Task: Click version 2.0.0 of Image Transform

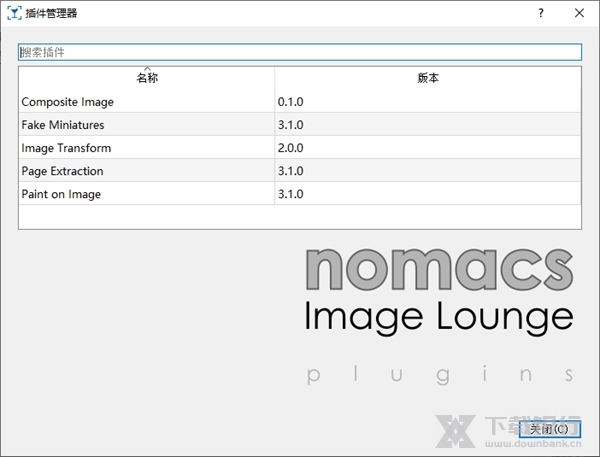Action: click(290, 148)
